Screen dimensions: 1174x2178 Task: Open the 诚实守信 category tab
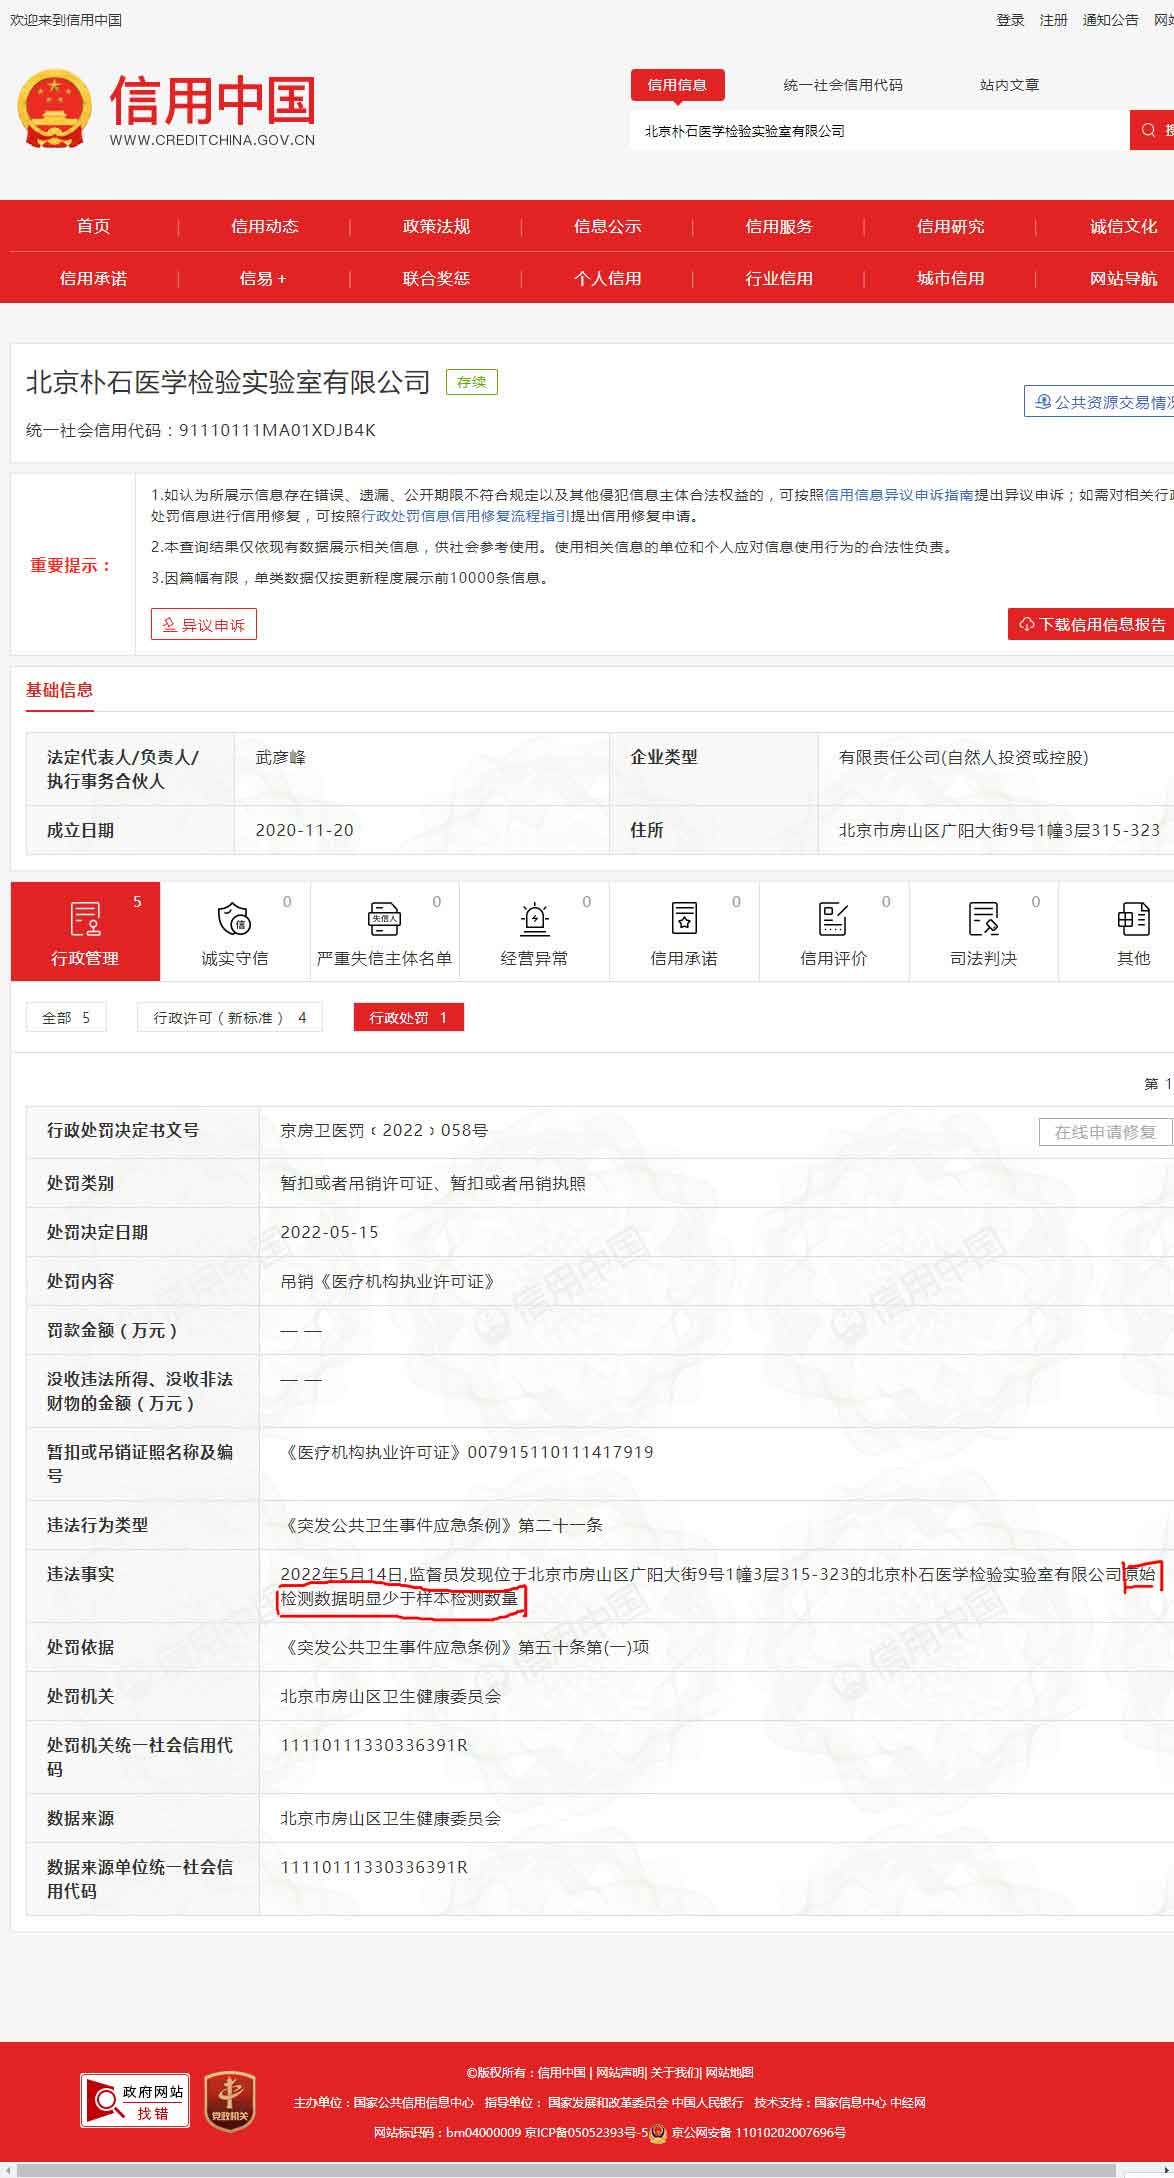tap(235, 931)
